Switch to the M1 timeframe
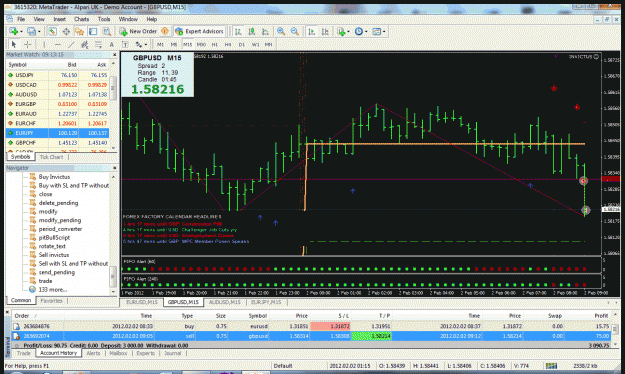The height and width of the screenshot is (374, 625). point(160,44)
